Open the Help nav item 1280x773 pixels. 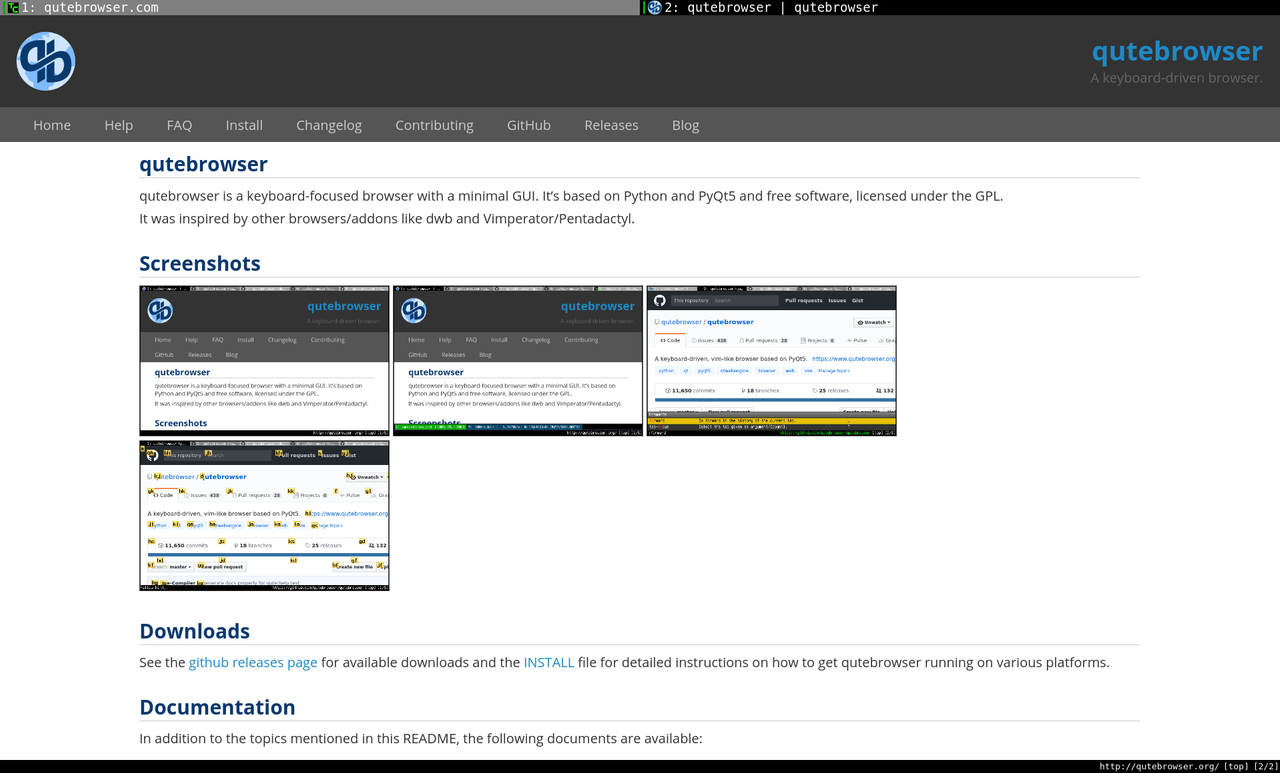point(118,125)
